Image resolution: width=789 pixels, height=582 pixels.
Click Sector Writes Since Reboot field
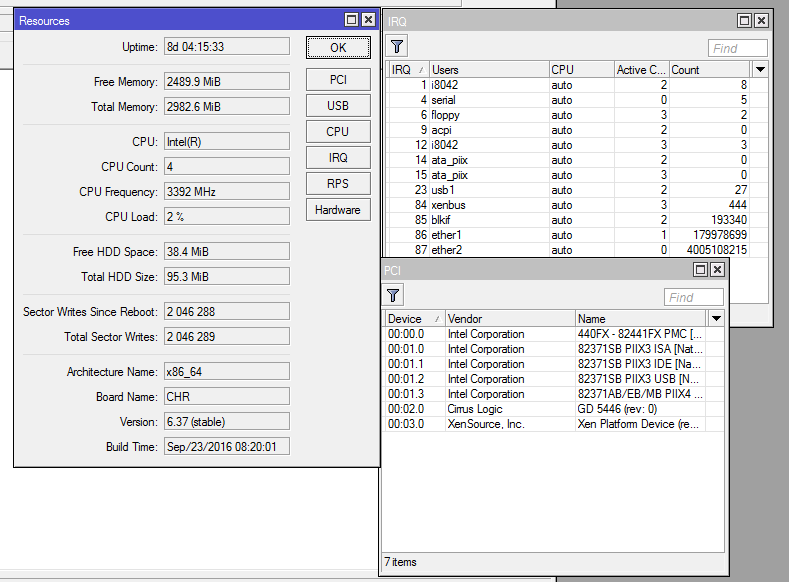click(x=227, y=312)
